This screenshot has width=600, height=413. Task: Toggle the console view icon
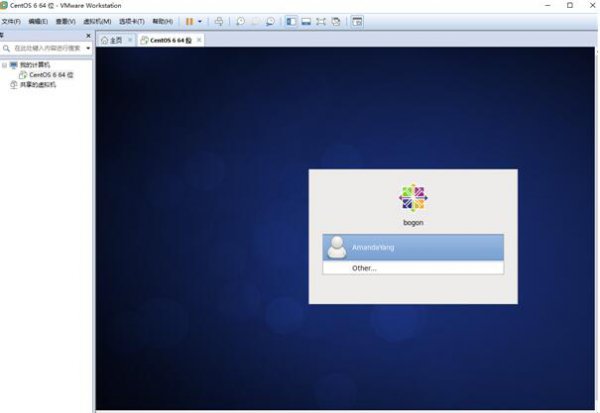tap(357, 21)
